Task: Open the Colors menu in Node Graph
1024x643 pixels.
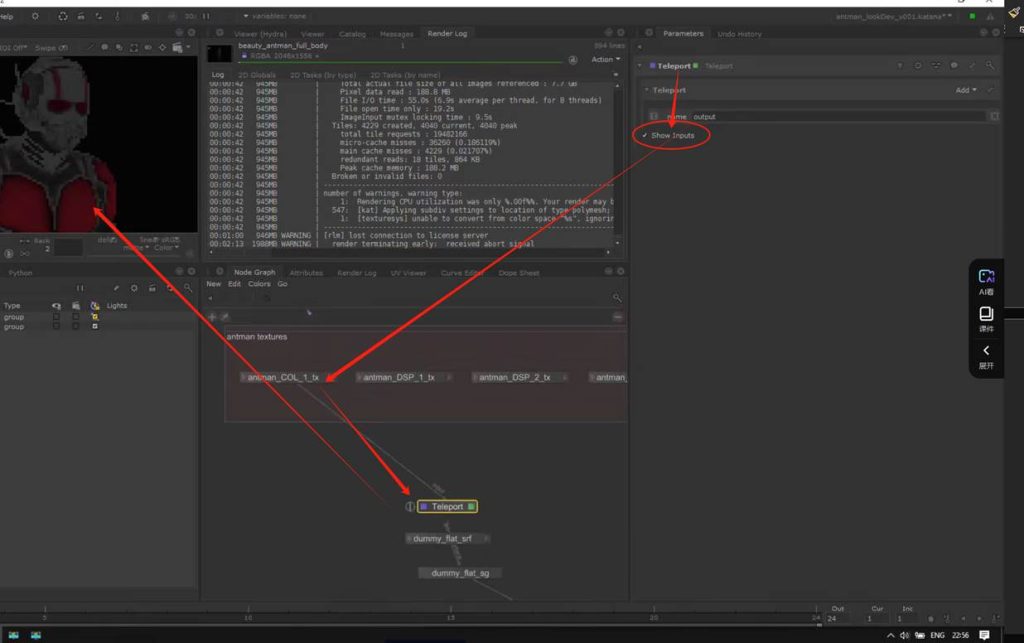Action: [259, 284]
